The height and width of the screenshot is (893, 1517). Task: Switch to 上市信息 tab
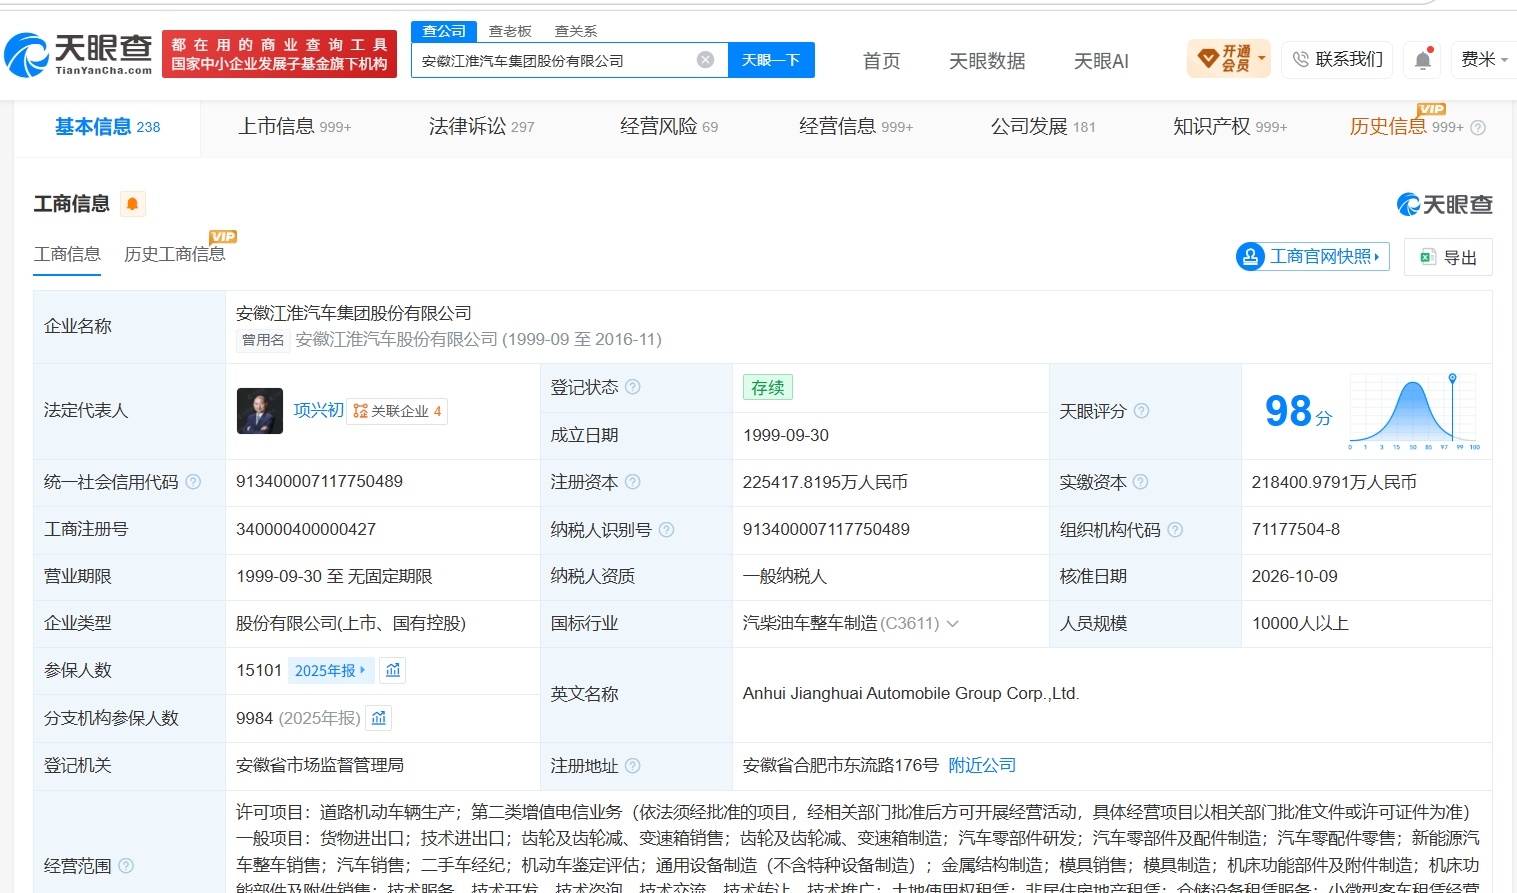[295, 127]
